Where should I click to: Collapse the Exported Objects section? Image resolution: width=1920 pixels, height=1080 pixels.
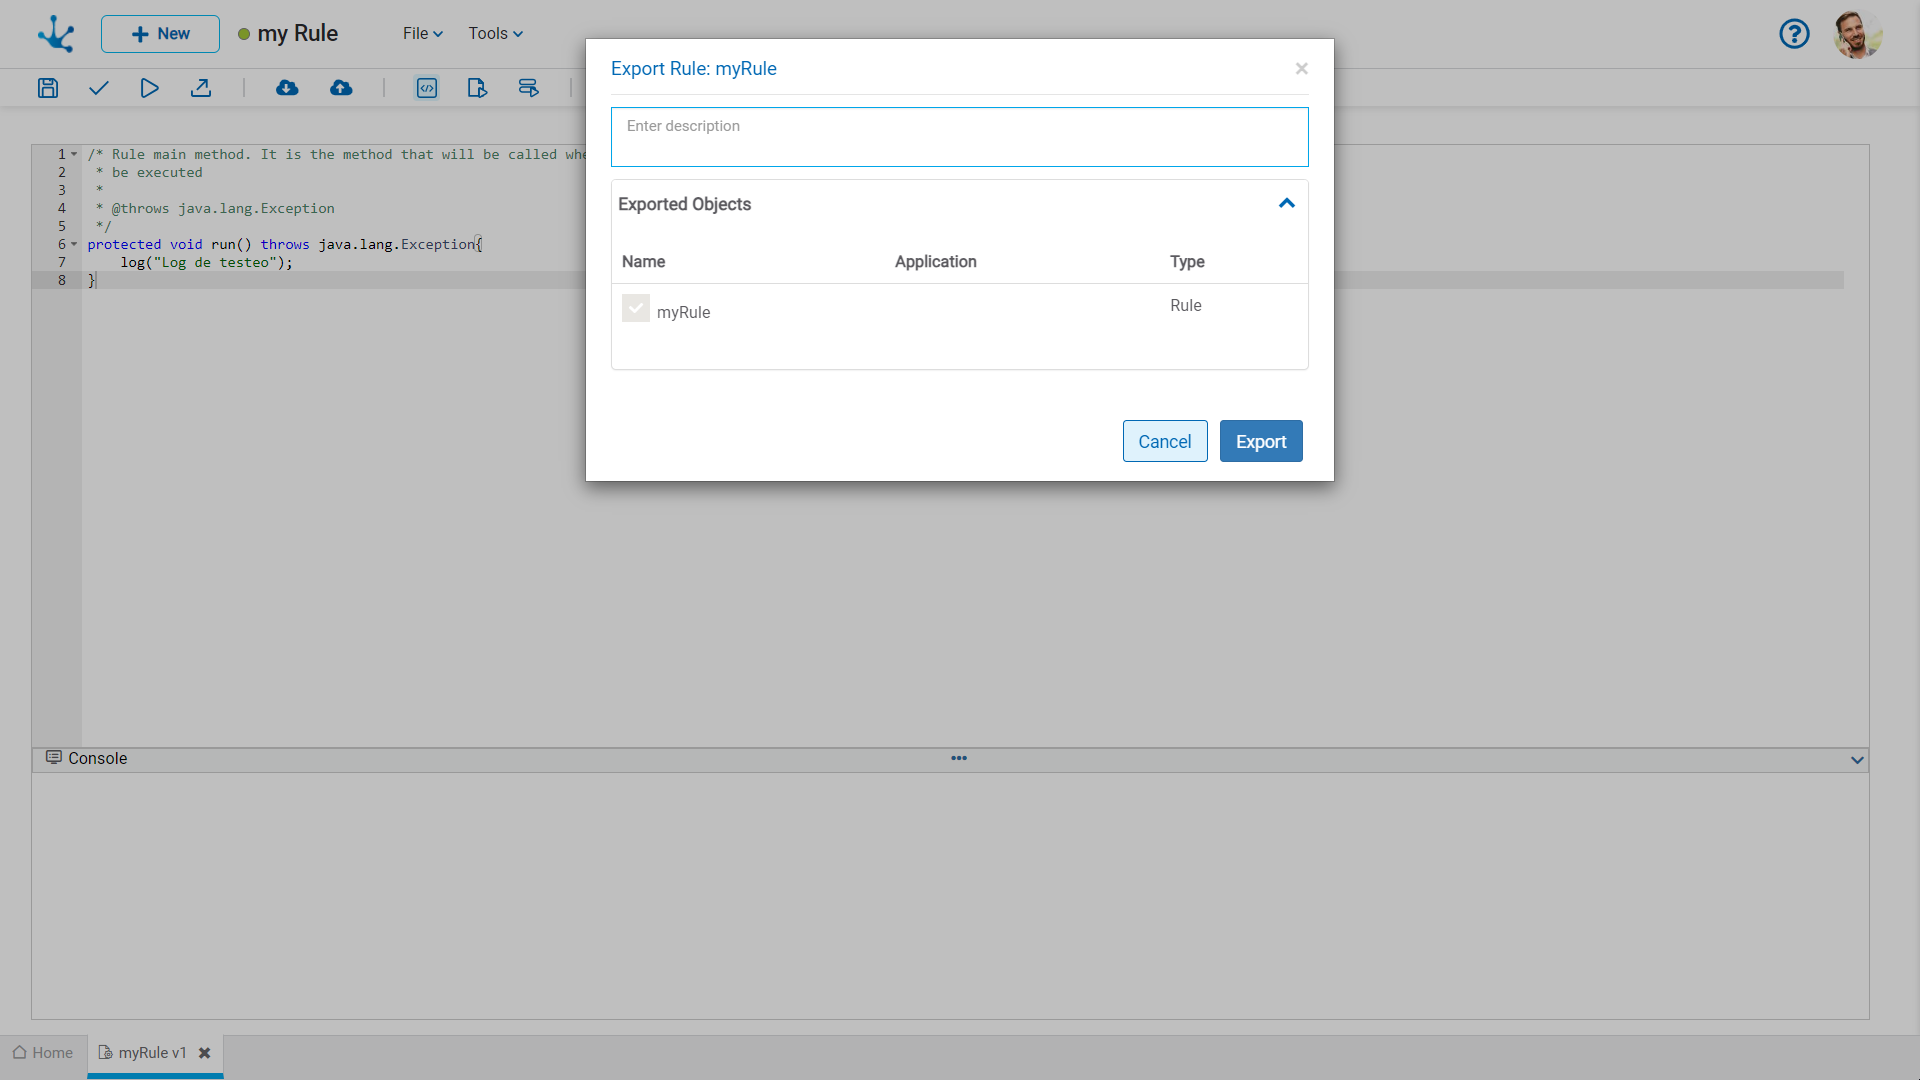click(x=1287, y=204)
